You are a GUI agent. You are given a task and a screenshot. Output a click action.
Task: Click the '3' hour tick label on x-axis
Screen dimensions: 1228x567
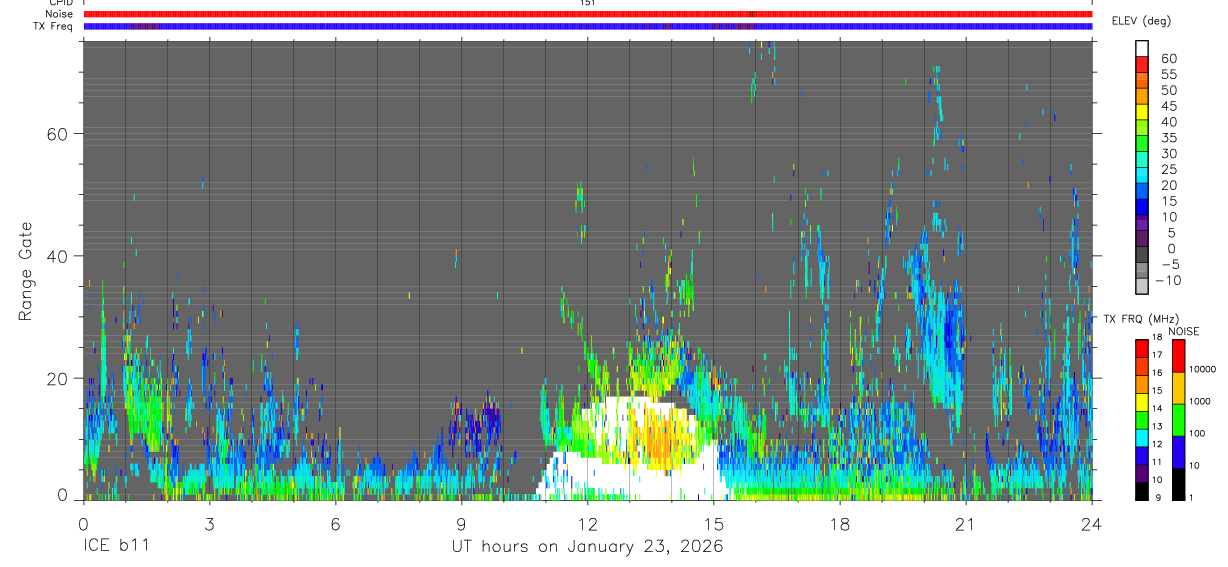(x=209, y=524)
